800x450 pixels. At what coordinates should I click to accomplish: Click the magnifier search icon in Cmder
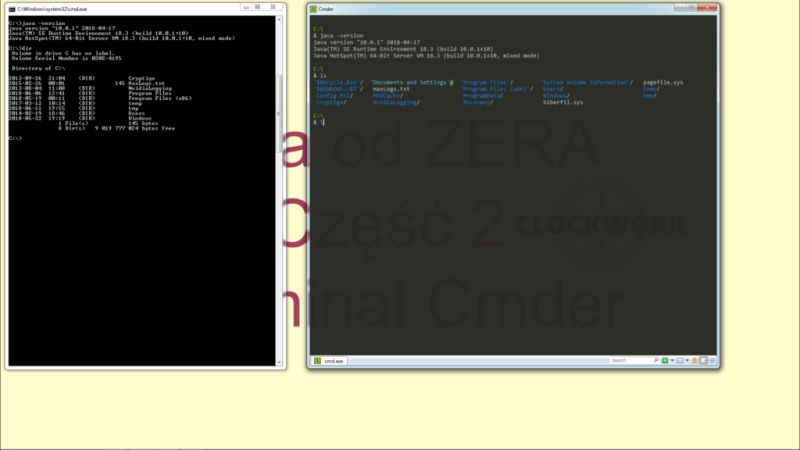point(656,360)
